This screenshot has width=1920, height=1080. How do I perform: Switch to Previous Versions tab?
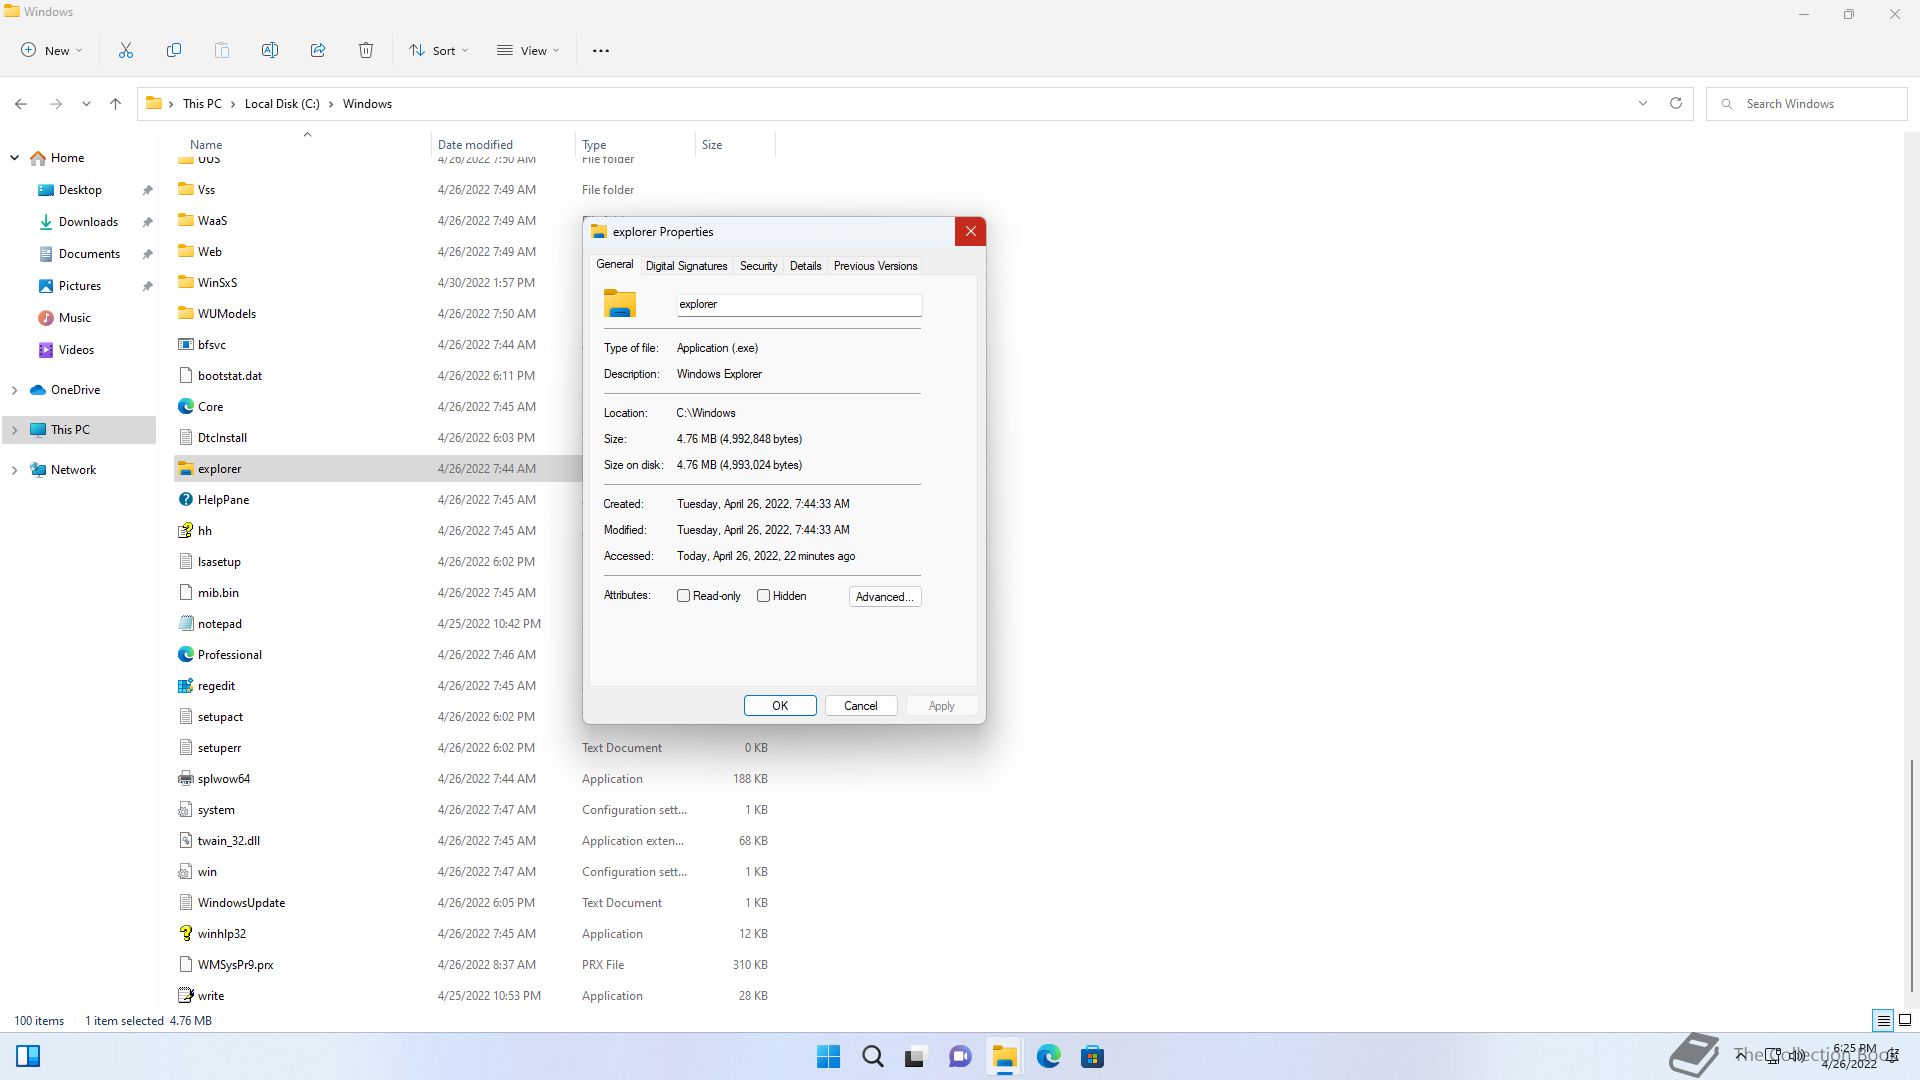[x=875, y=266]
